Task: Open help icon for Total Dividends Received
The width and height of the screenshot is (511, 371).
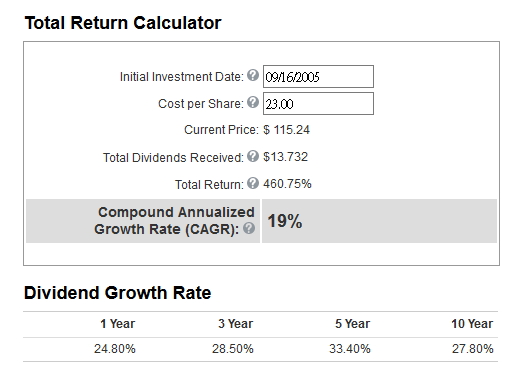Action: tap(253, 156)
